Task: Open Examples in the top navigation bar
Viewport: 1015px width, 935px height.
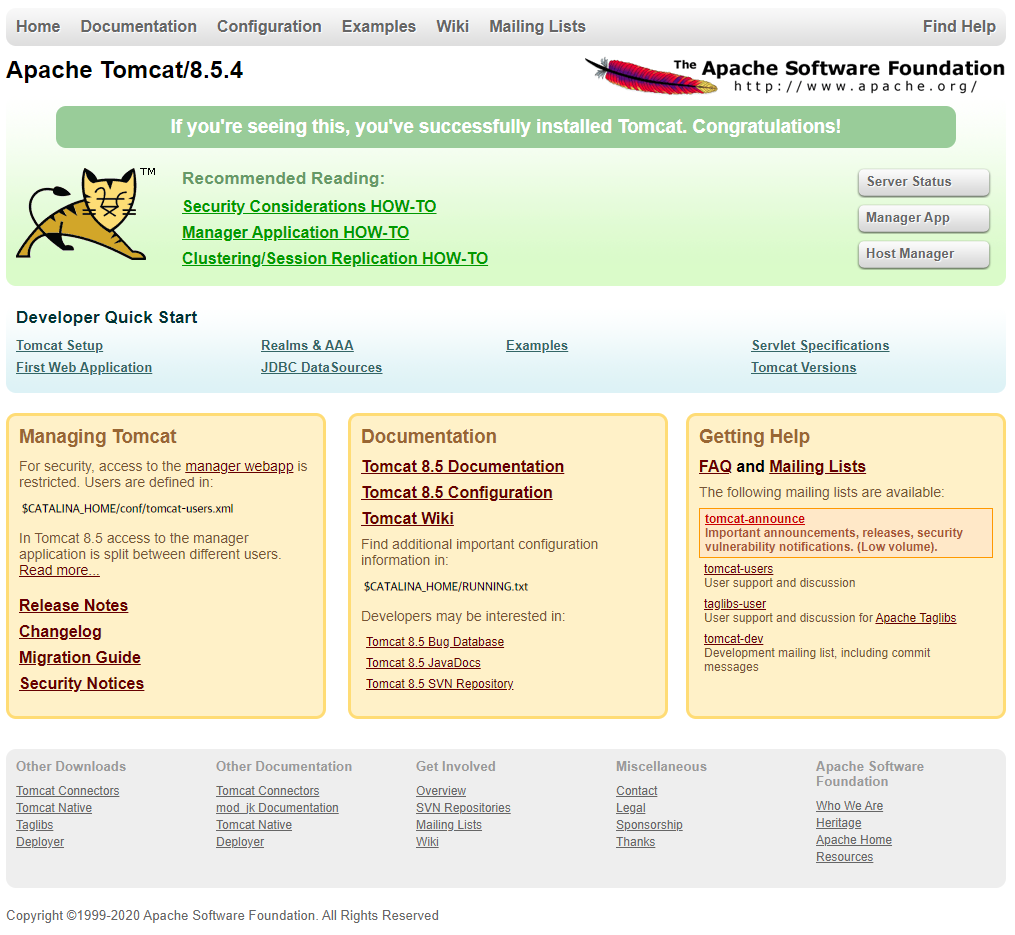Action: (379, 27)
